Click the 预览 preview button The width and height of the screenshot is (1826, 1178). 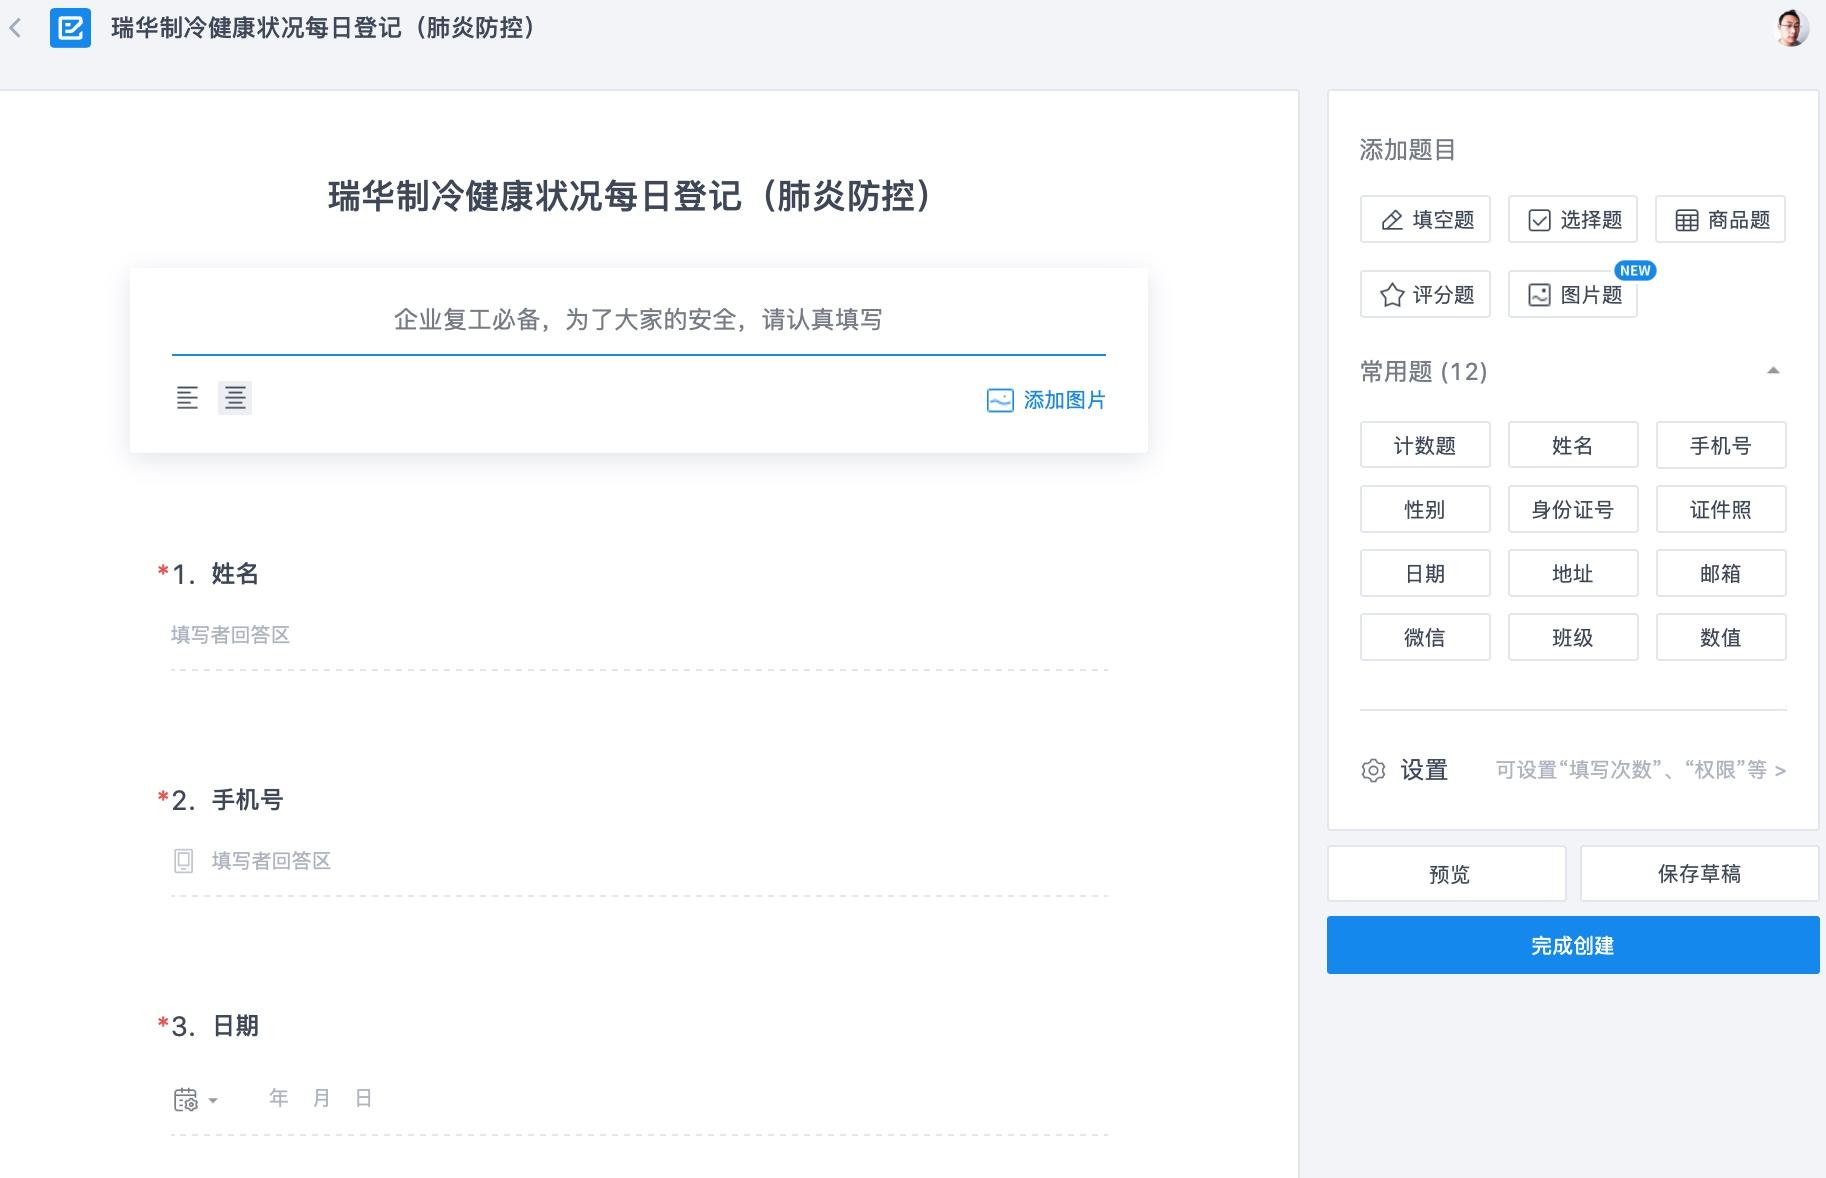(1447, 874)
